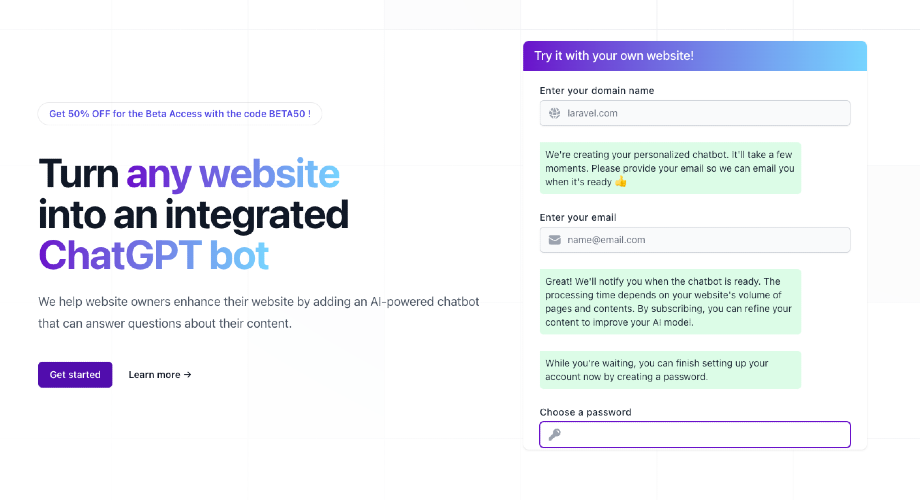Click the "Enter your email" label
Viewport: 920px width, 500px height.
point(578,217)
